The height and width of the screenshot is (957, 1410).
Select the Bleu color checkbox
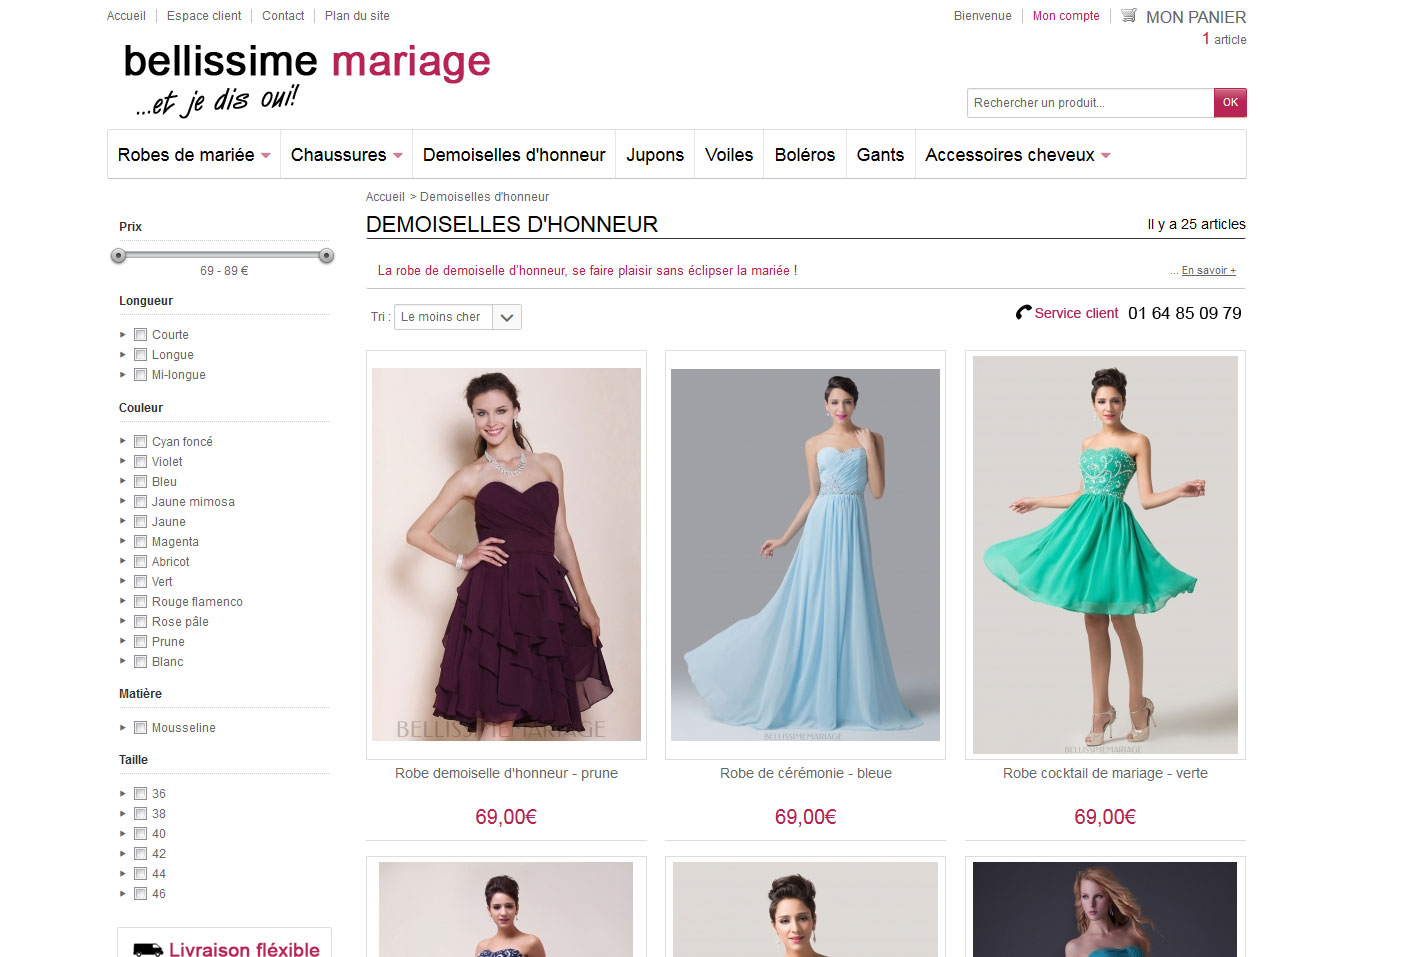pos(141,482)
